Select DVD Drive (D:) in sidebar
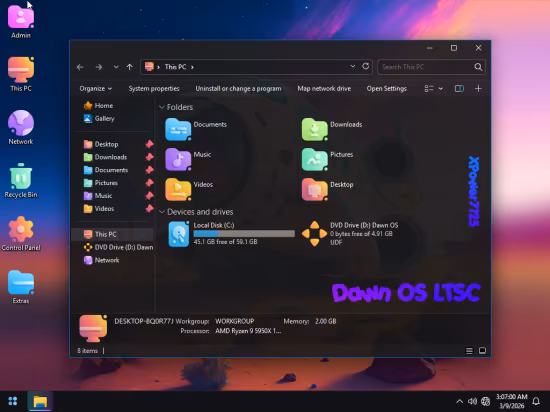The height and width of the screenshot is (412, 550). pyautogui.click(x=118, y=247)
